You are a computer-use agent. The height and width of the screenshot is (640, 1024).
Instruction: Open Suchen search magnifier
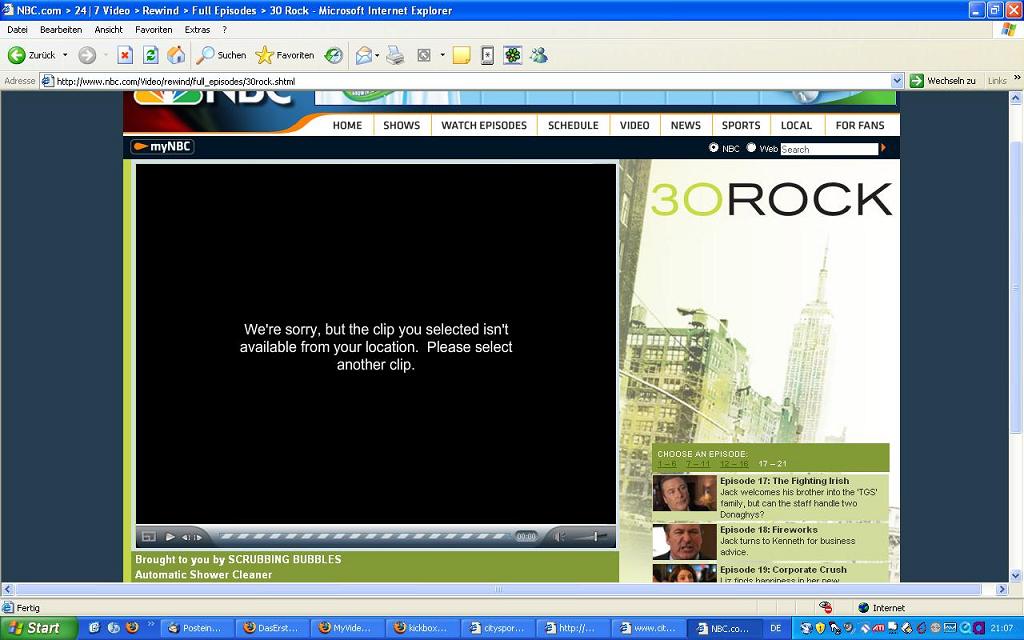pyautogui.click(x=221, y=56)
